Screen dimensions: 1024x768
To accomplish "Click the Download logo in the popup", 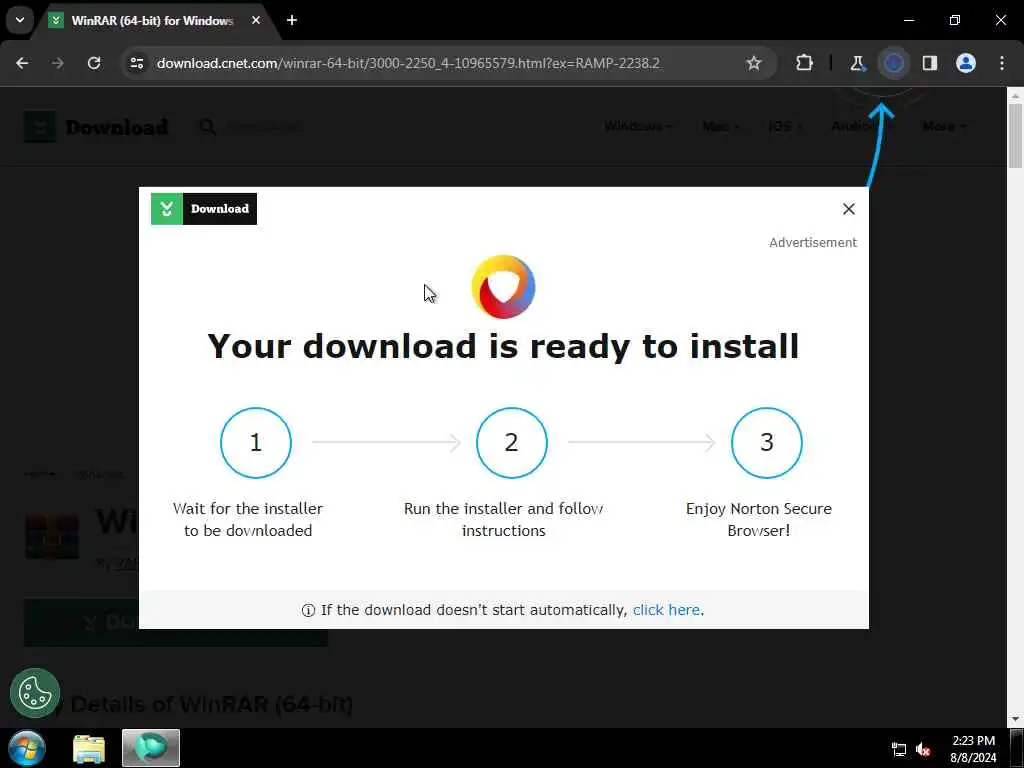I will point(204,209).
